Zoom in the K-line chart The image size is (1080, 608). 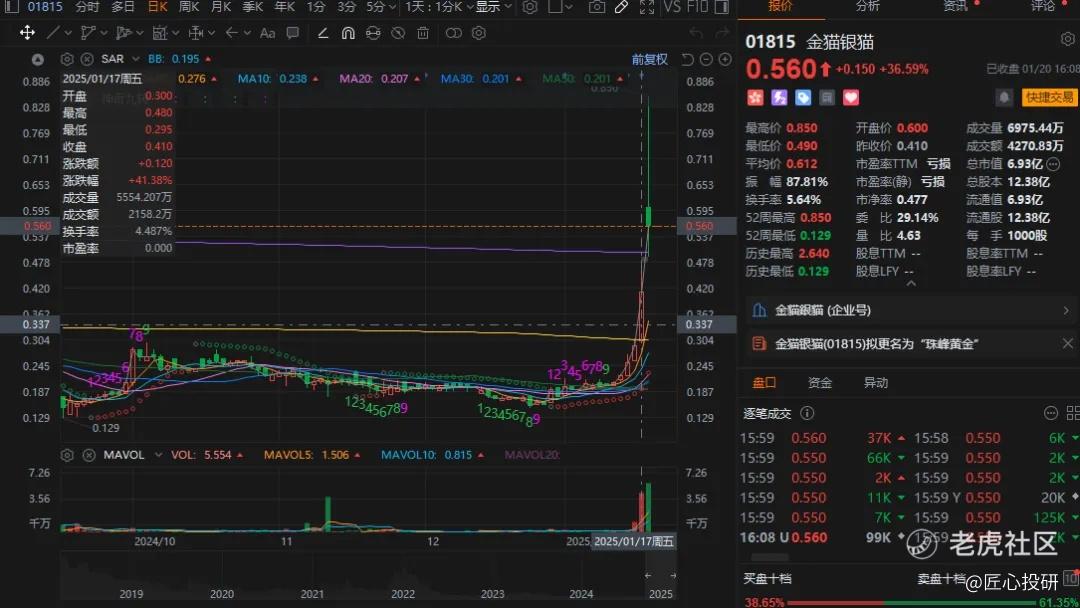(x=725, y=60)
